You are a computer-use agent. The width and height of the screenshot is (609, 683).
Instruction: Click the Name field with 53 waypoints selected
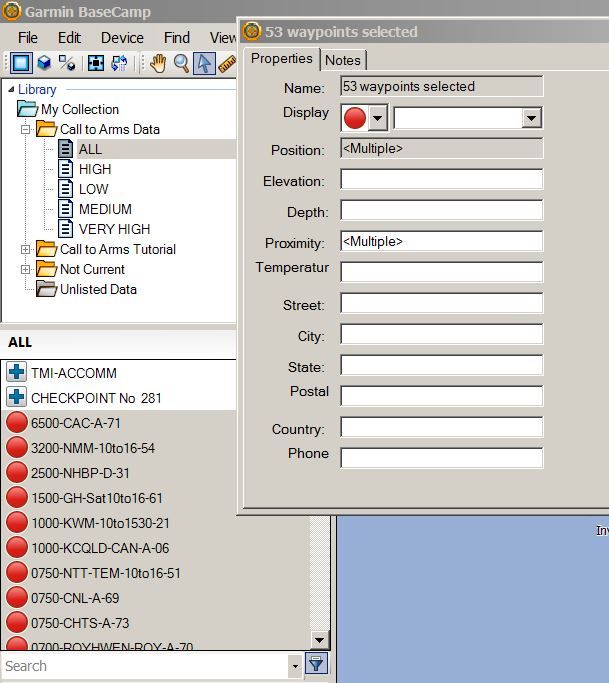pos(441,86)
